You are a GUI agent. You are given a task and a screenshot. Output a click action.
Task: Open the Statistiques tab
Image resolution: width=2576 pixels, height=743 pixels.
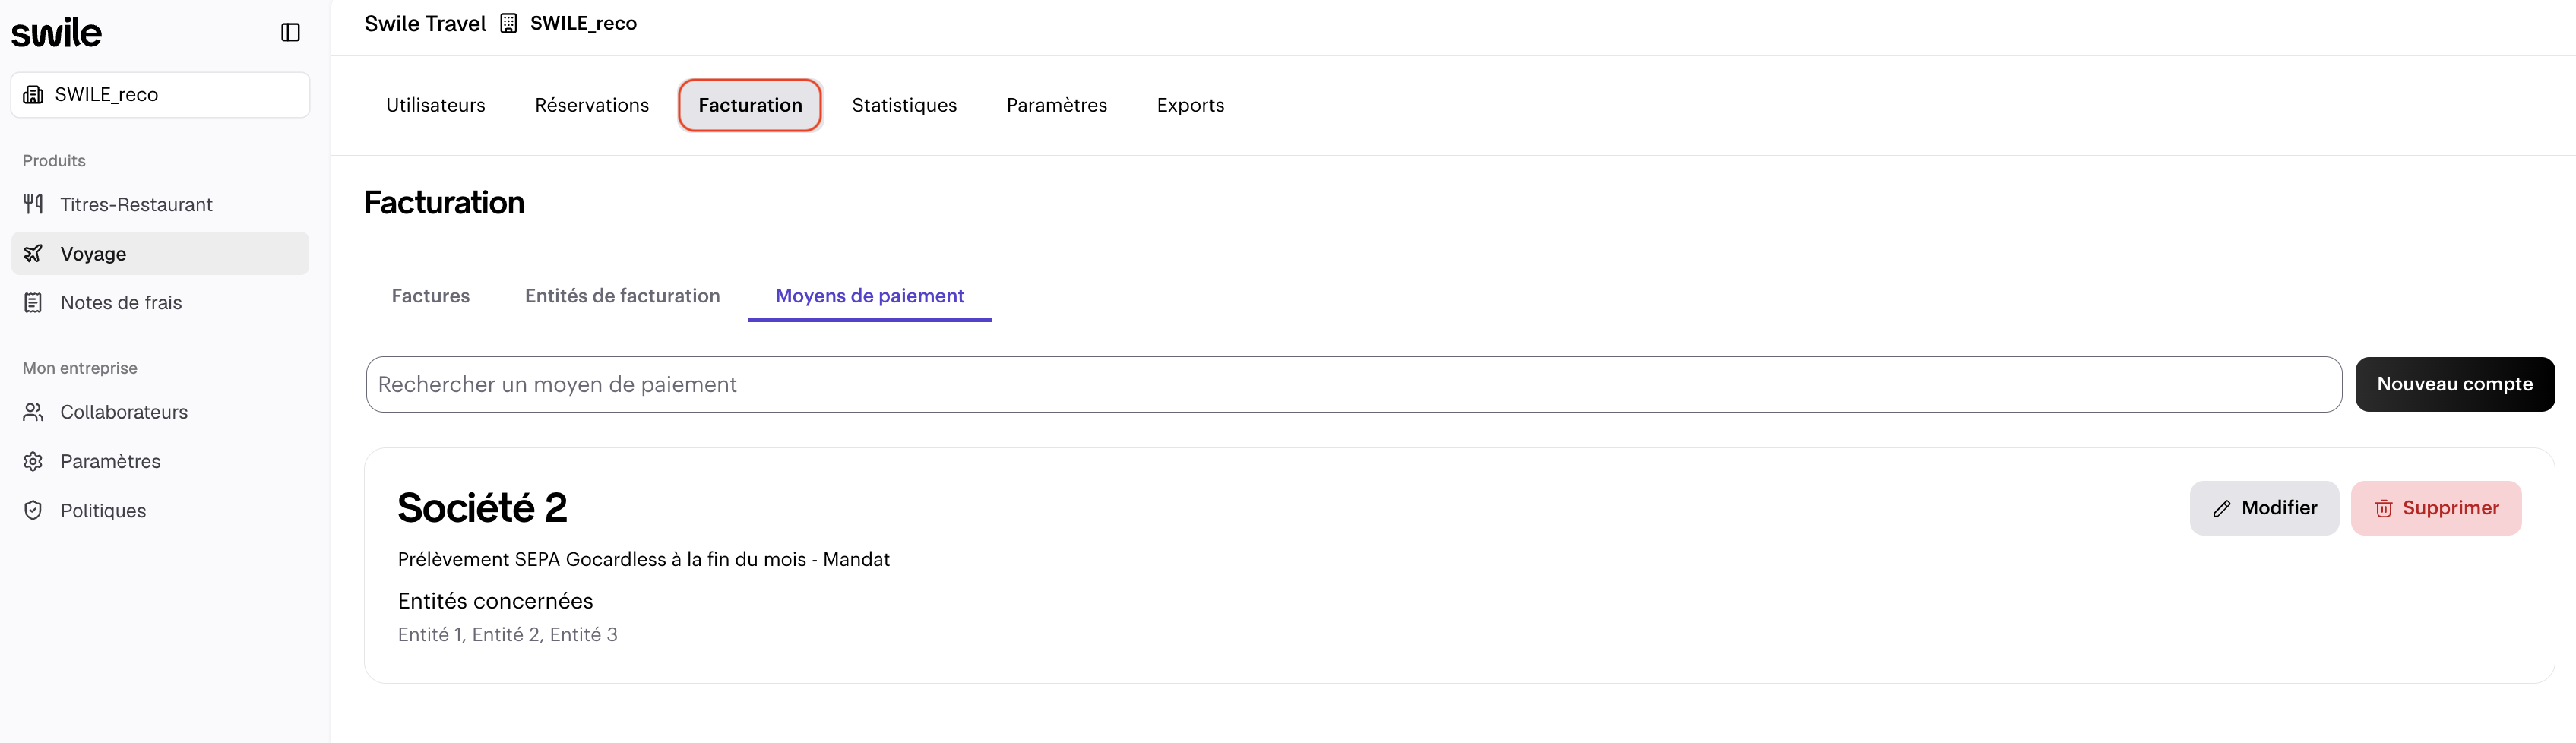click(904, 105)
